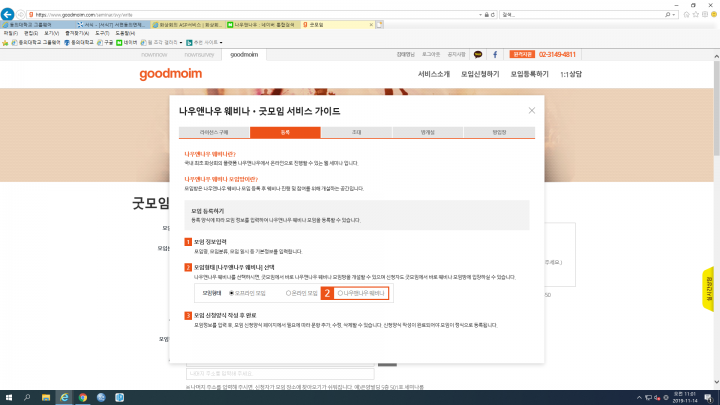The image size is (720, 405).
Task: Click the goodmoim logo
Action: tap(171, 74)
